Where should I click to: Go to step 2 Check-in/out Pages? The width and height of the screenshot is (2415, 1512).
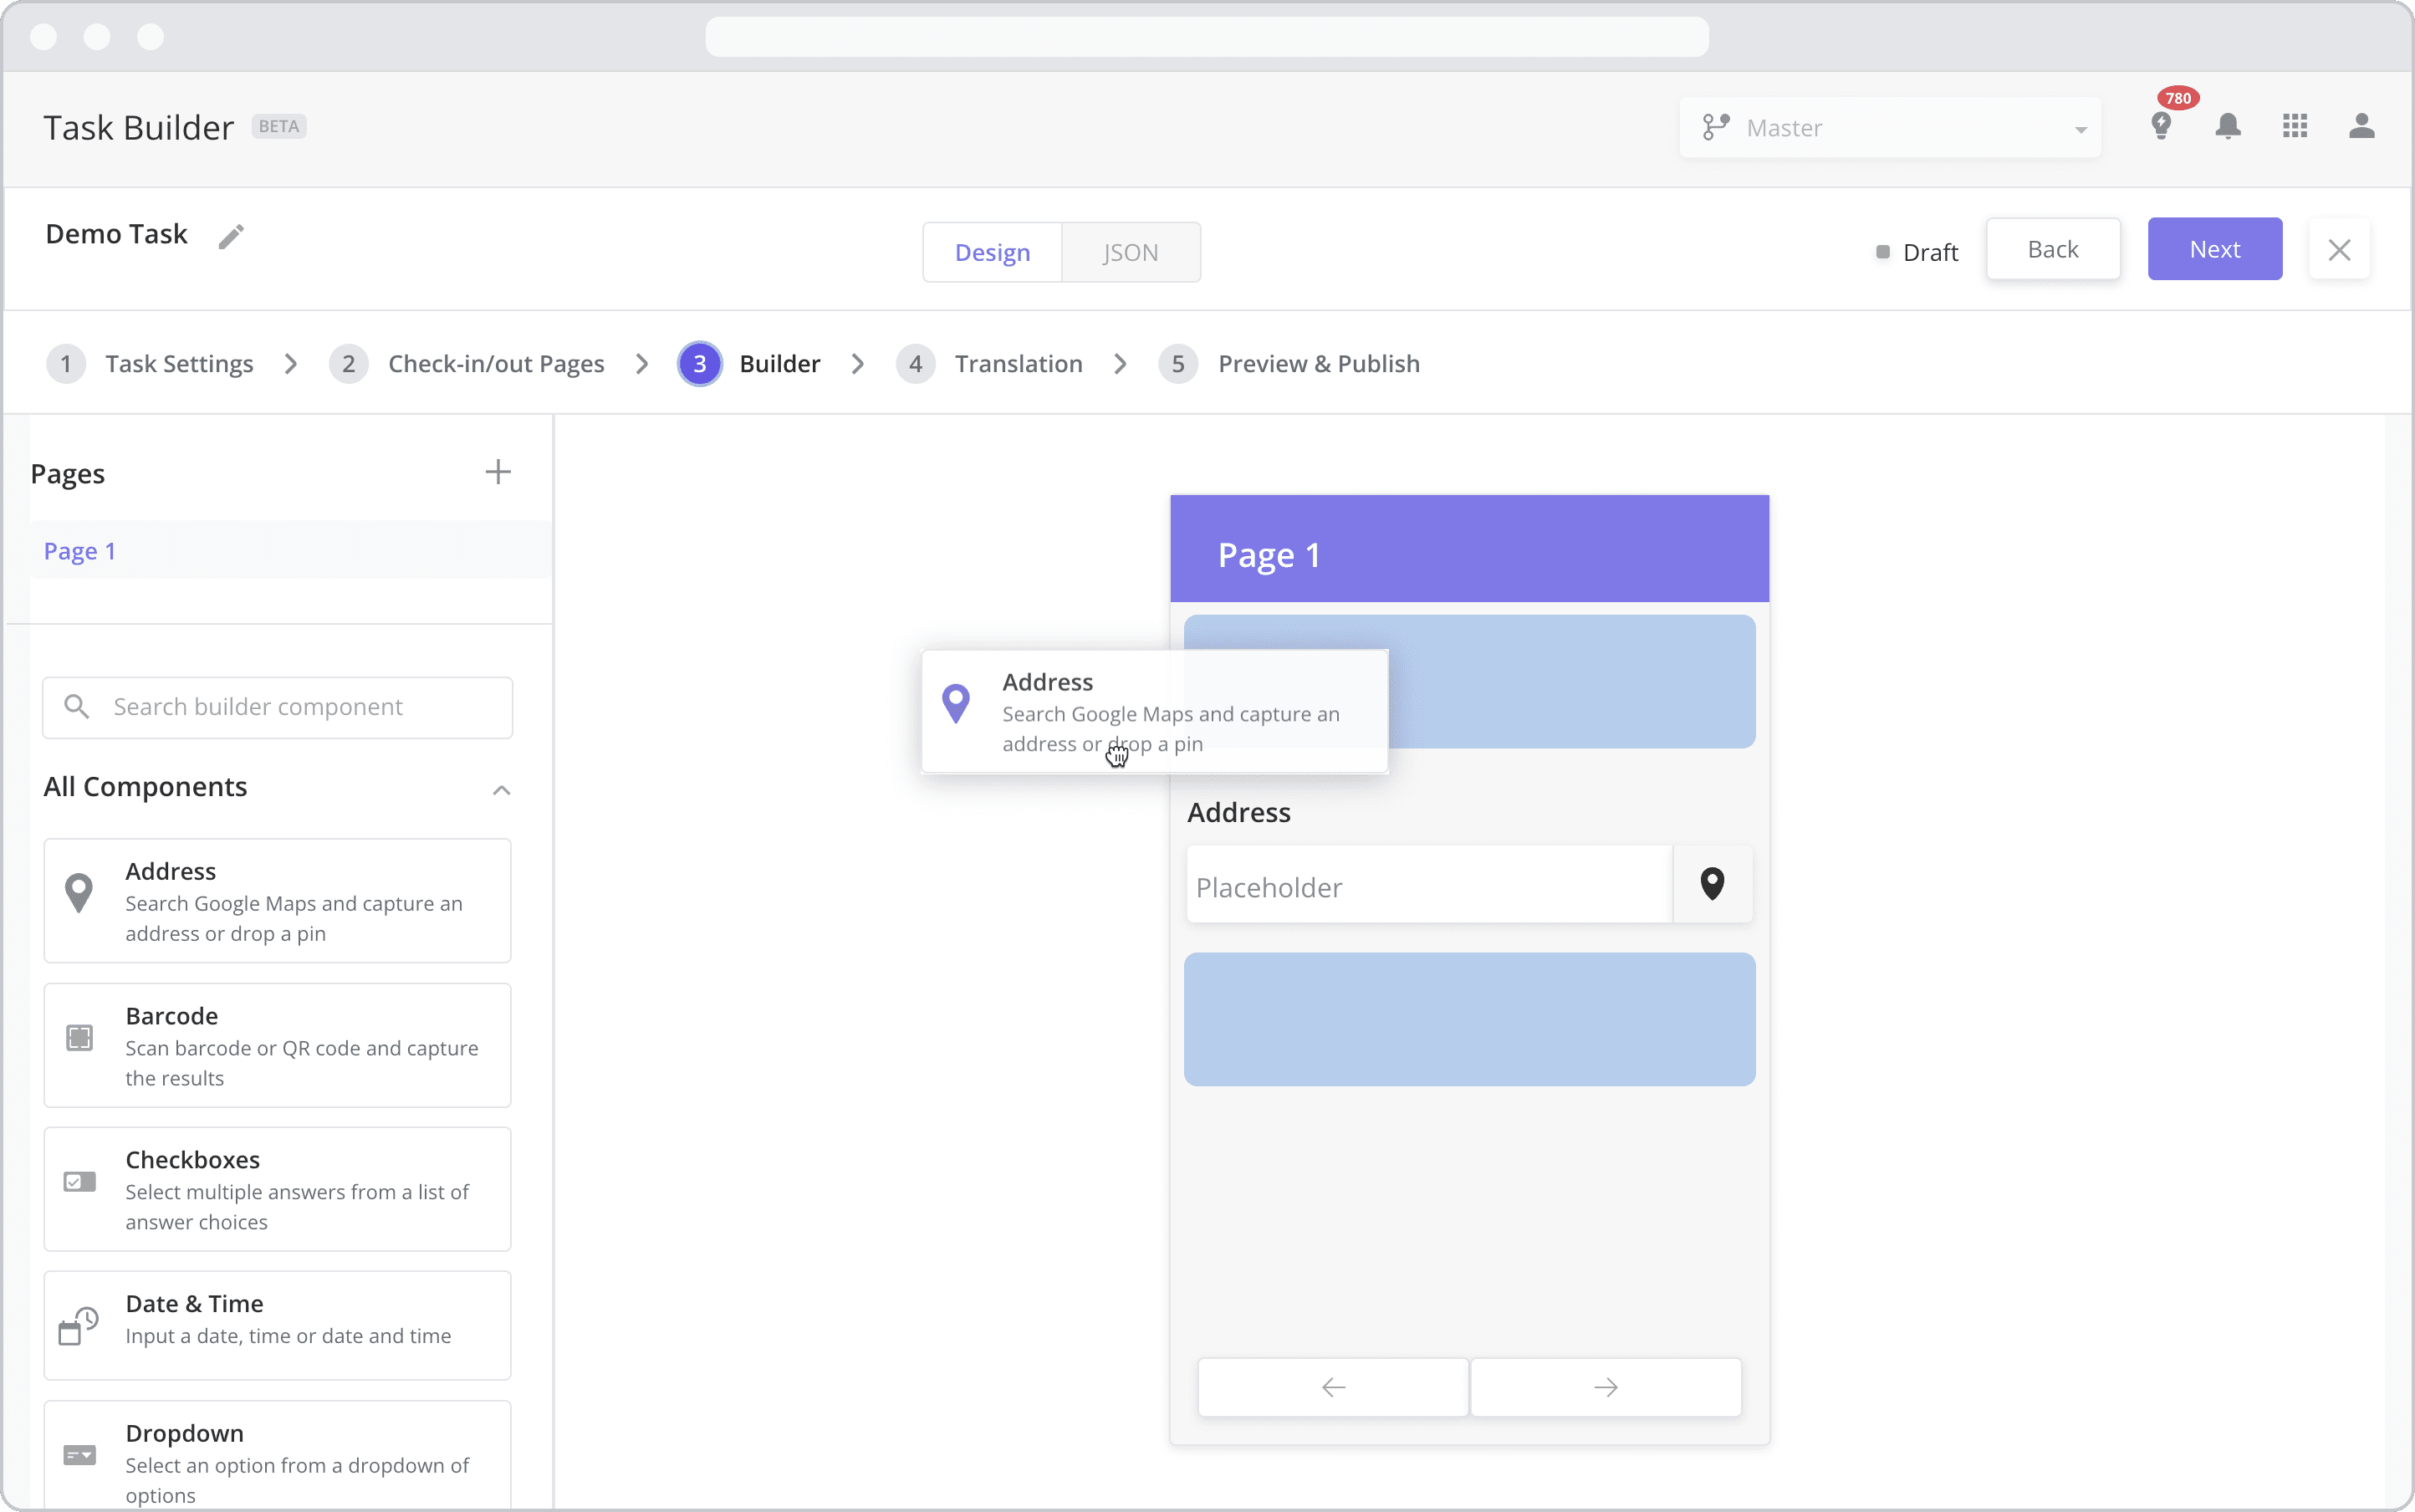[x=467, y=364]
